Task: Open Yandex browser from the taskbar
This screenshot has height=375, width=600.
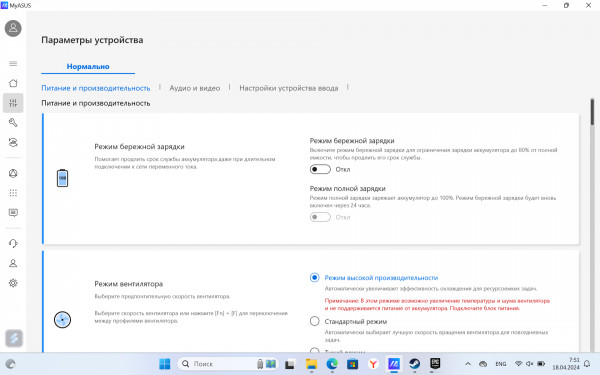Action: [373, 364]
